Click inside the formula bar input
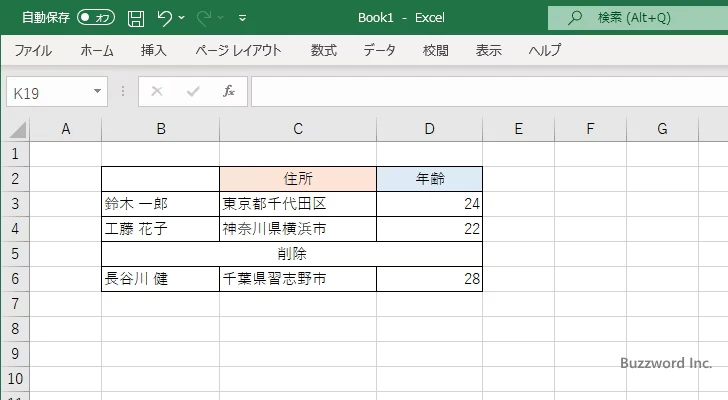Image resolution: width=728 pixels, height=400 pixels. (x=489, y=92)
